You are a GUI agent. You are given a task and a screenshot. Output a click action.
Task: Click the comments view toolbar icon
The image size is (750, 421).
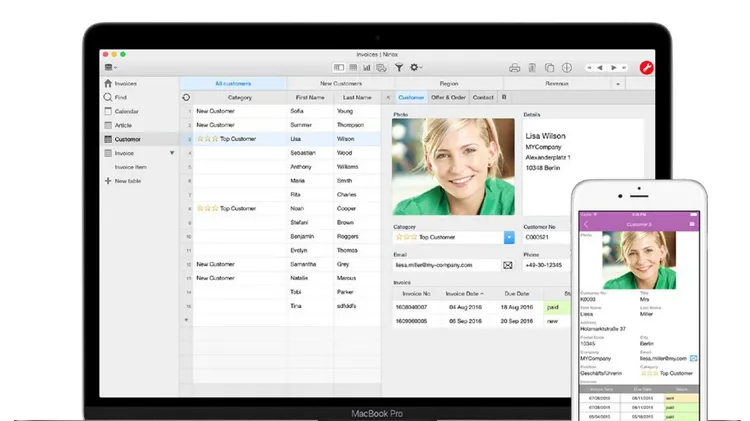coord(381,68)
